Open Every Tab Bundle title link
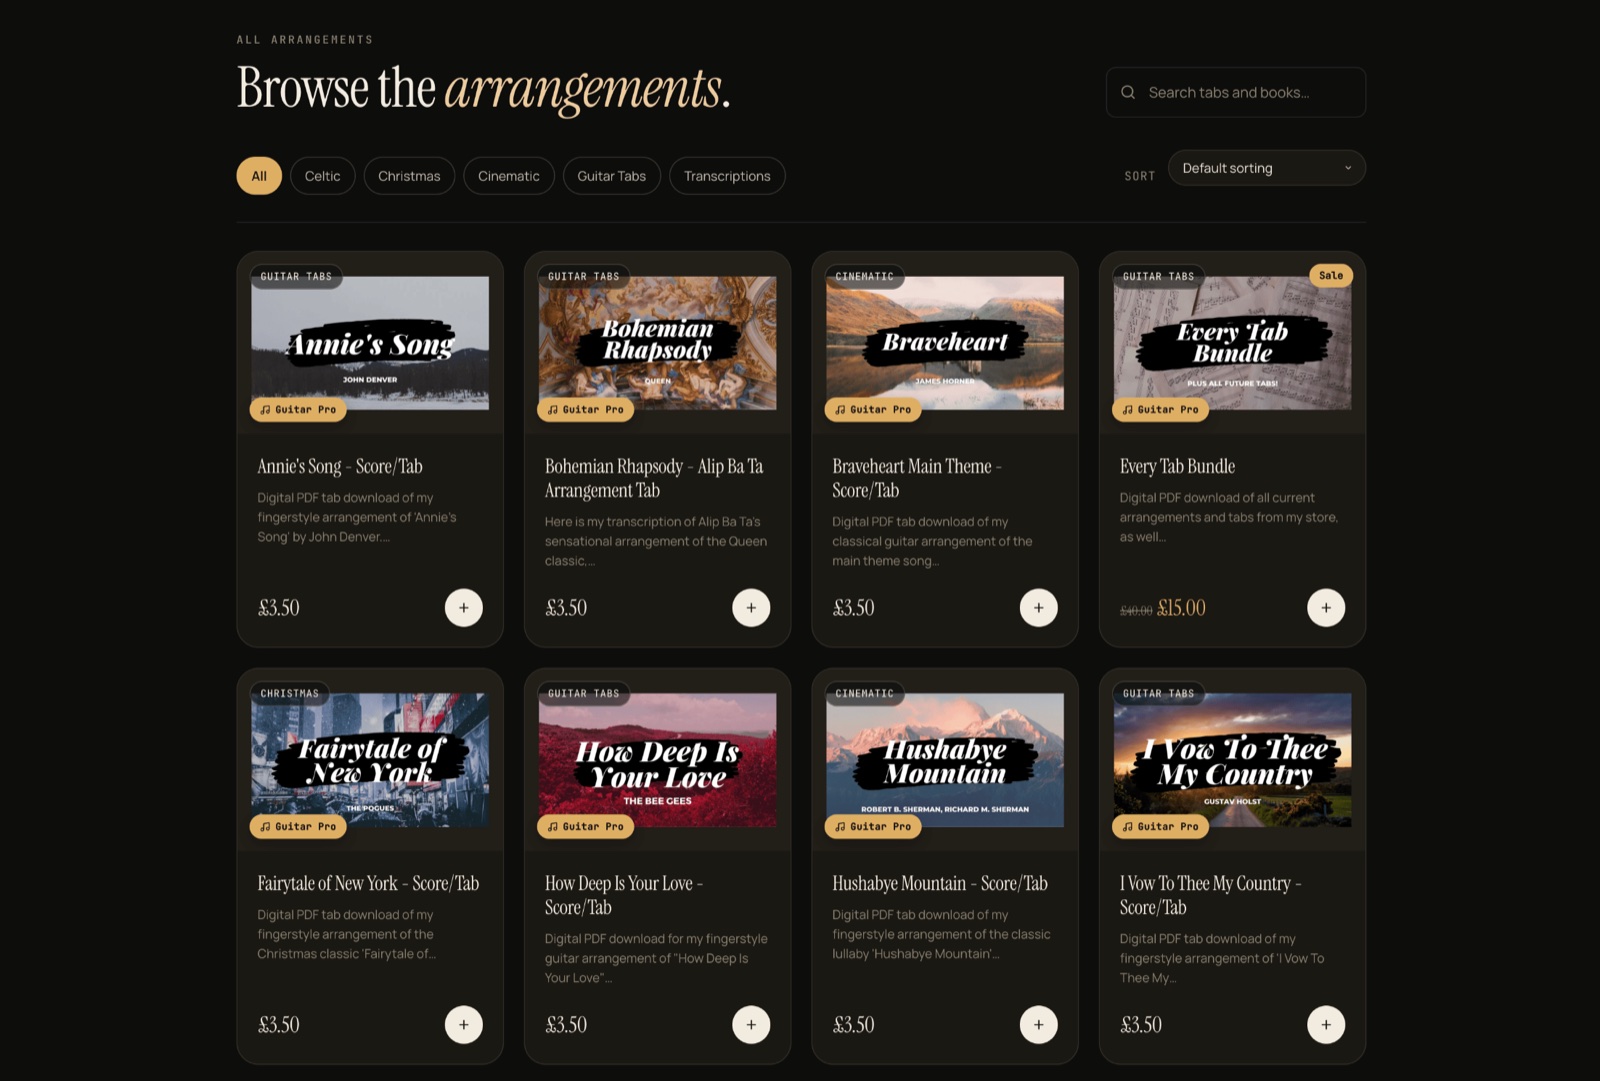1600x1081 pixels. (1177, 466)
